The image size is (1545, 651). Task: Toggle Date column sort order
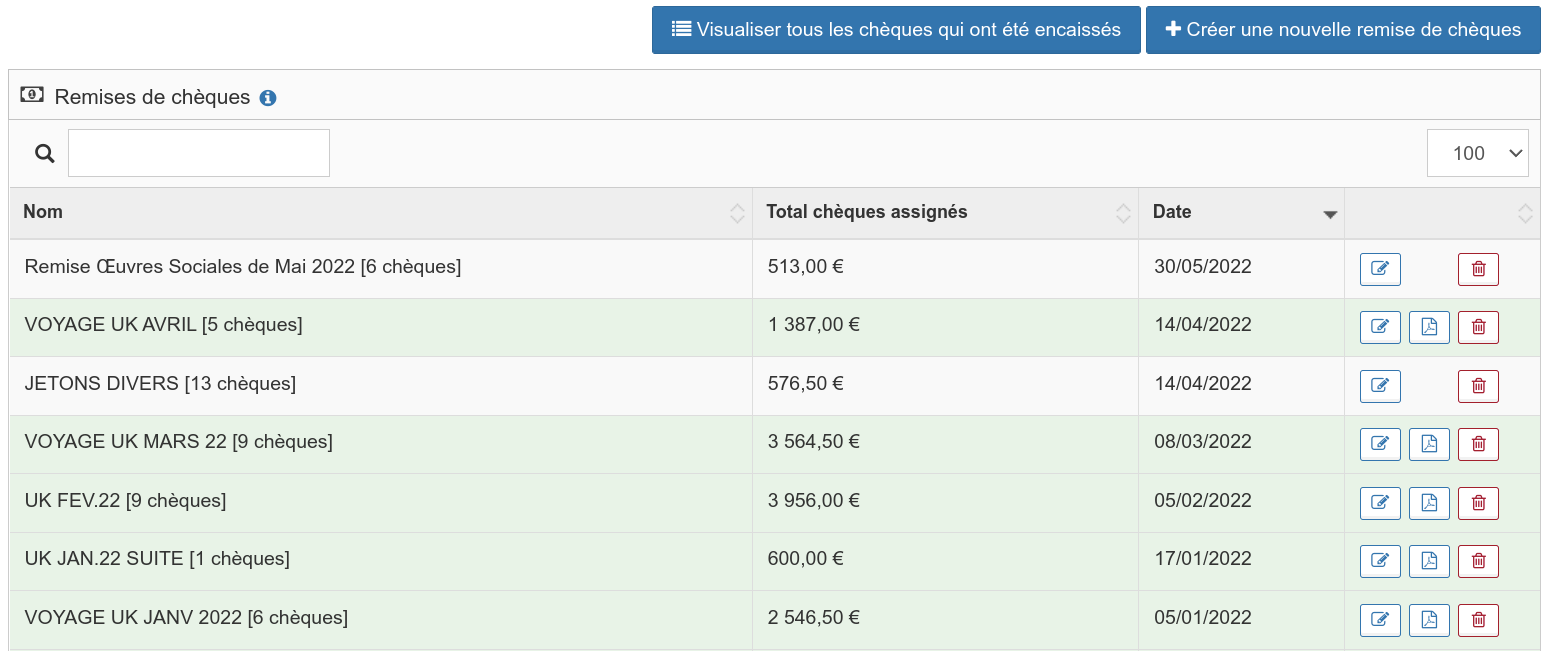[x=1241, y=212]
